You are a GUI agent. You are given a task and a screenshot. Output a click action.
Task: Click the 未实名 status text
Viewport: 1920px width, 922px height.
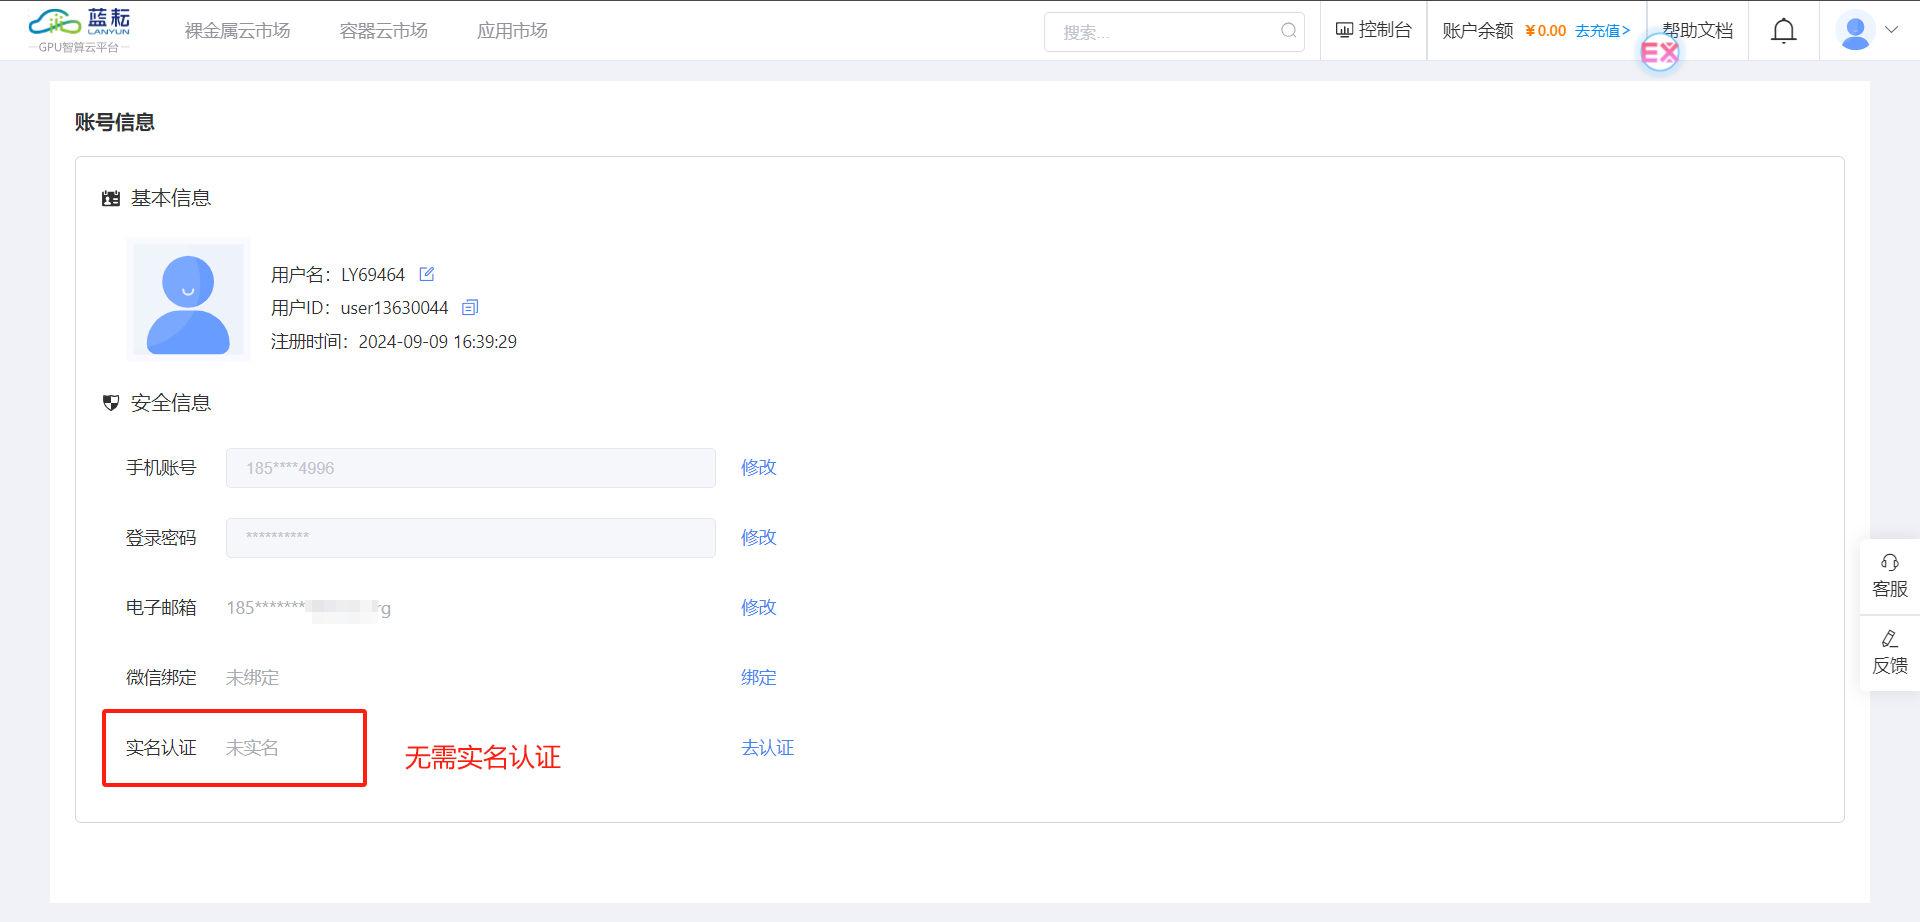[x=253, y=747]
